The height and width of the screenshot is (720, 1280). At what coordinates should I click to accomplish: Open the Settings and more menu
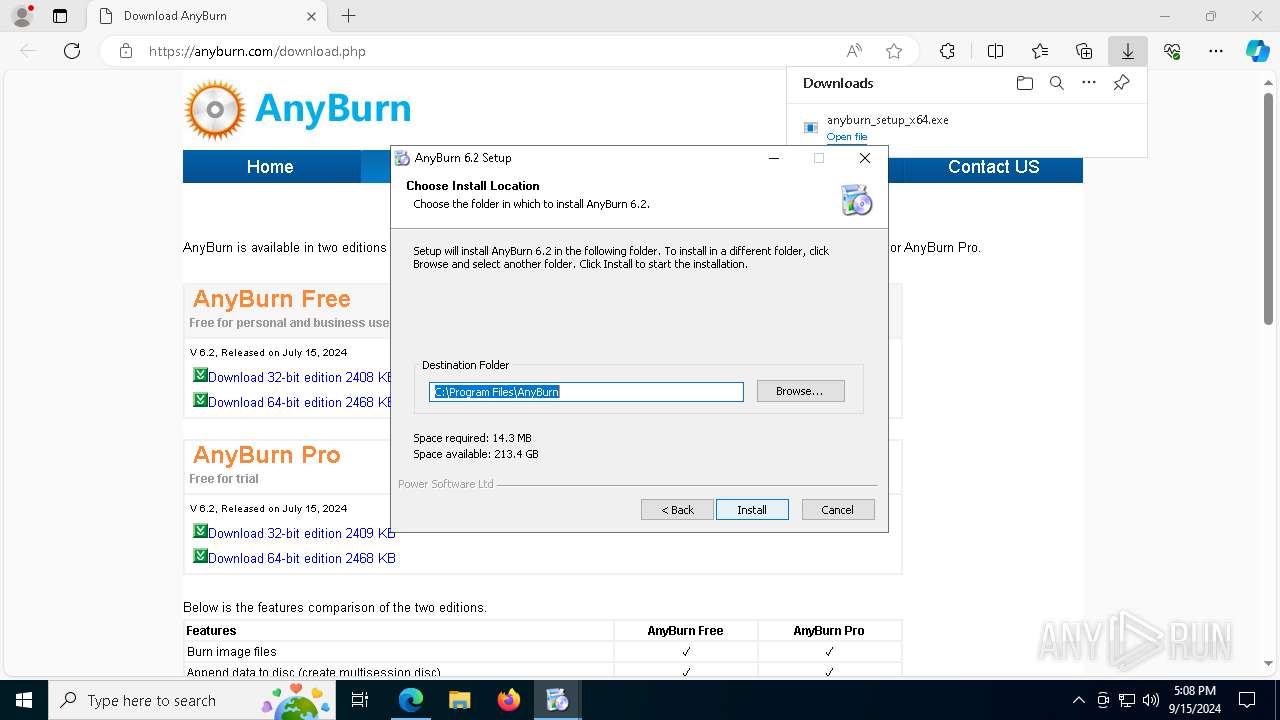point(1216,51)
